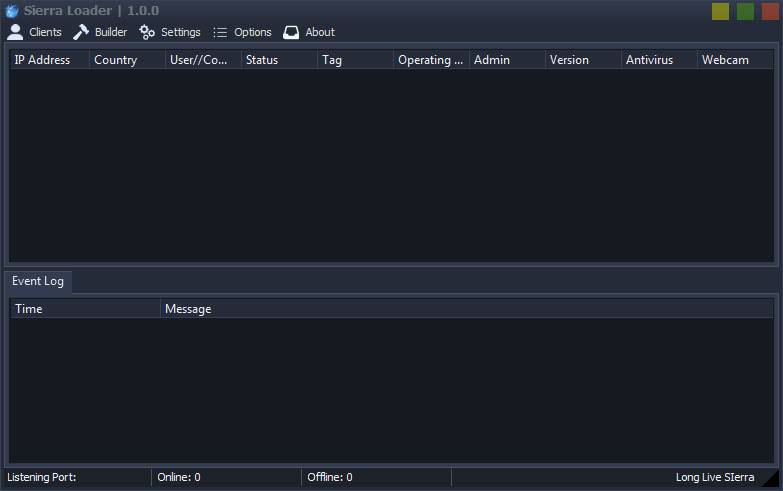Click the resize grip at bottom-right corner
This screenshot has width=783, height=491.
click(769, 479)
